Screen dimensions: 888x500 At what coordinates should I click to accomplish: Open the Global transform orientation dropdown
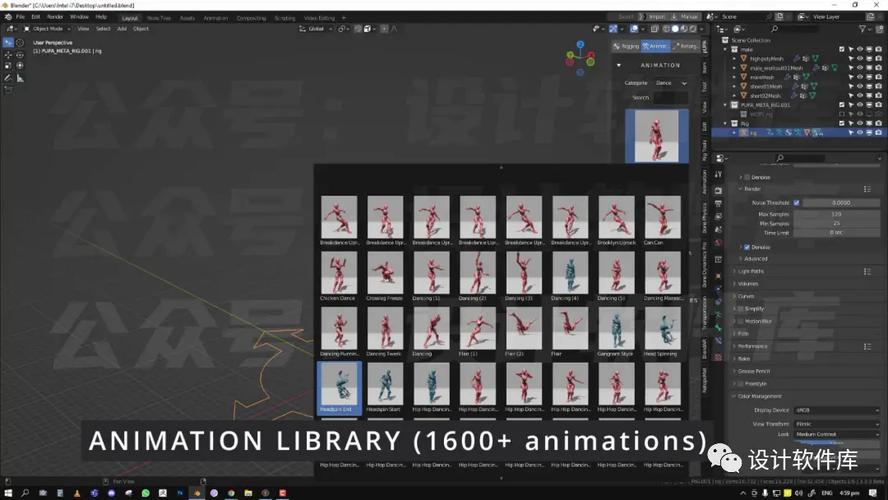[315, 29]
